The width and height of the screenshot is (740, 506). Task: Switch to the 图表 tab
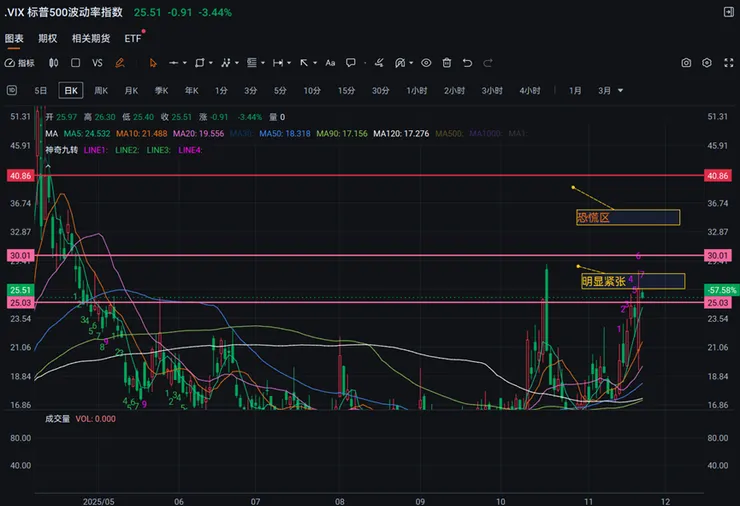pyautogui.click(x=14, y=38)
